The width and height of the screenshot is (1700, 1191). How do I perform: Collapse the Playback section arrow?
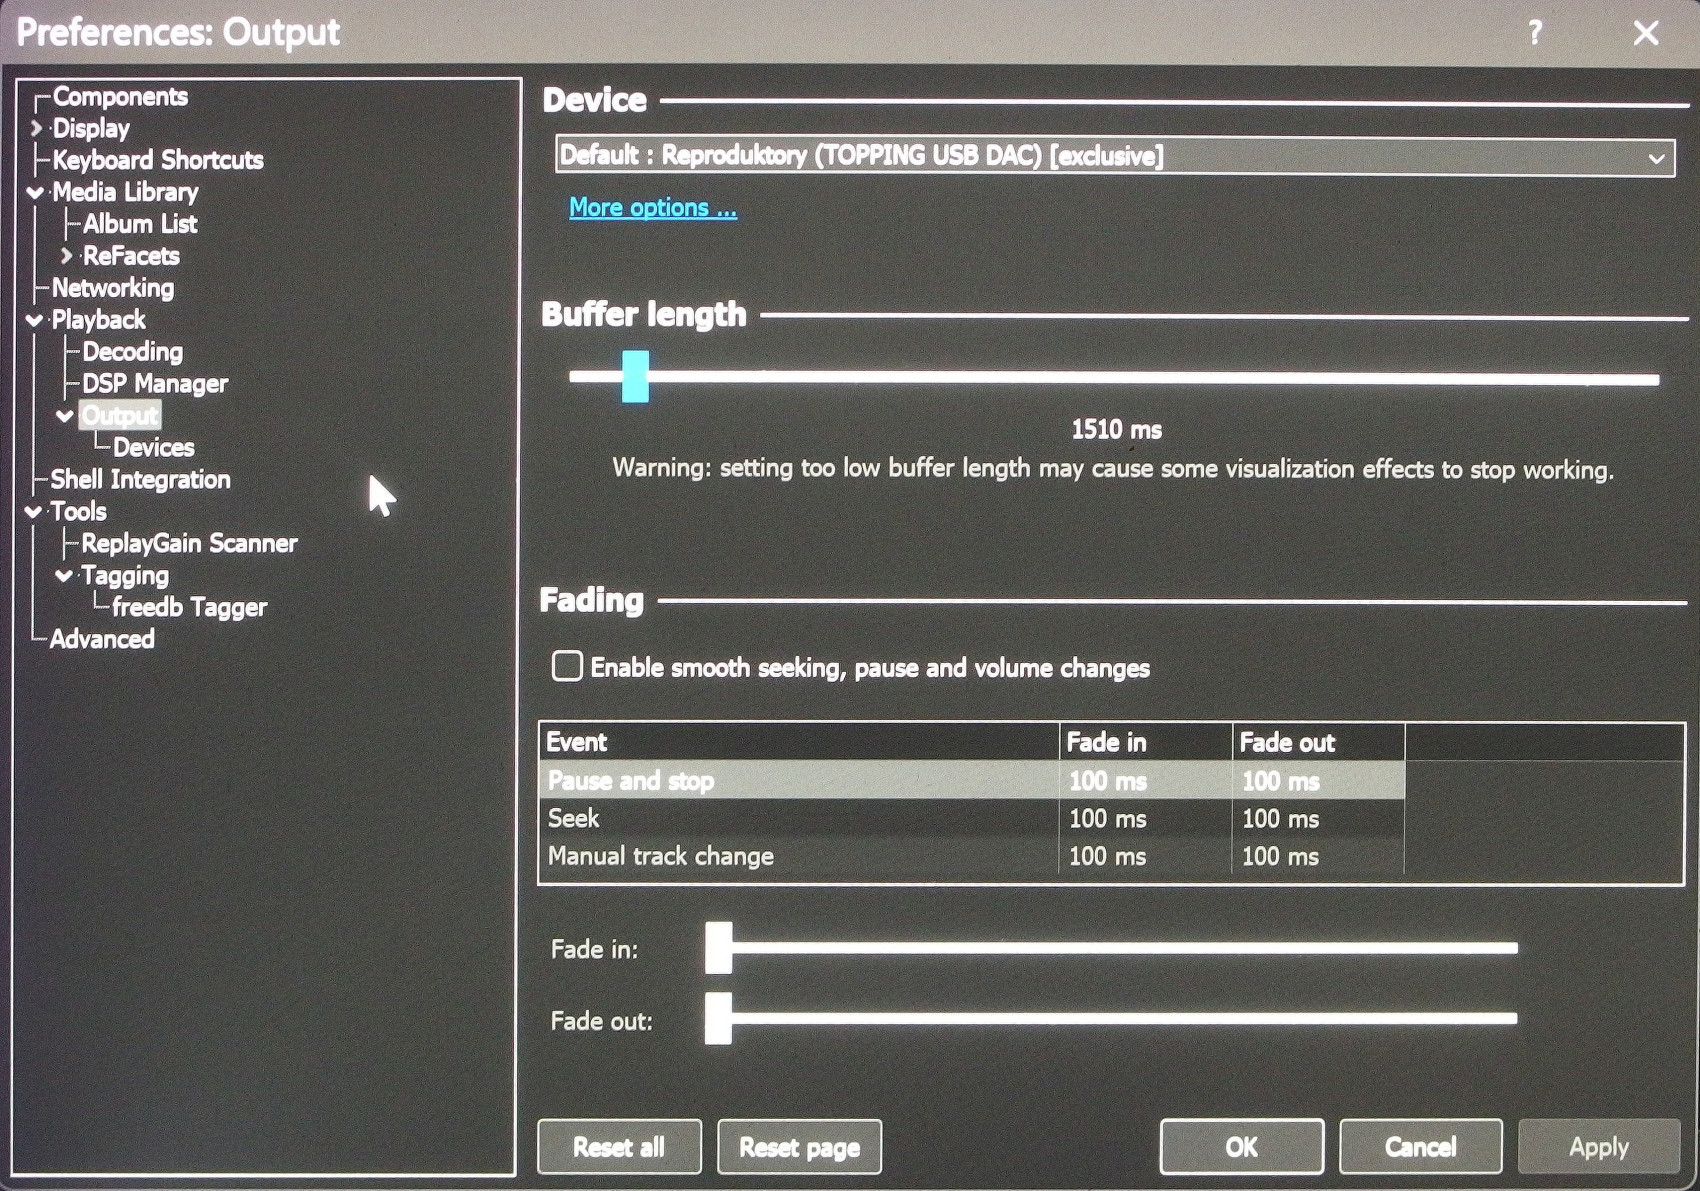click(x=36, y=320)
